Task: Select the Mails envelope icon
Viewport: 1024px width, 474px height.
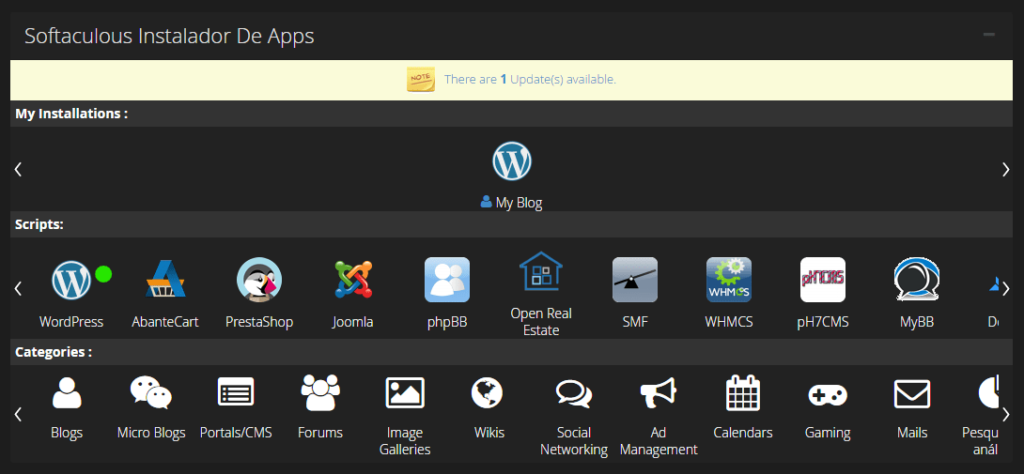Action: (912, 394)
